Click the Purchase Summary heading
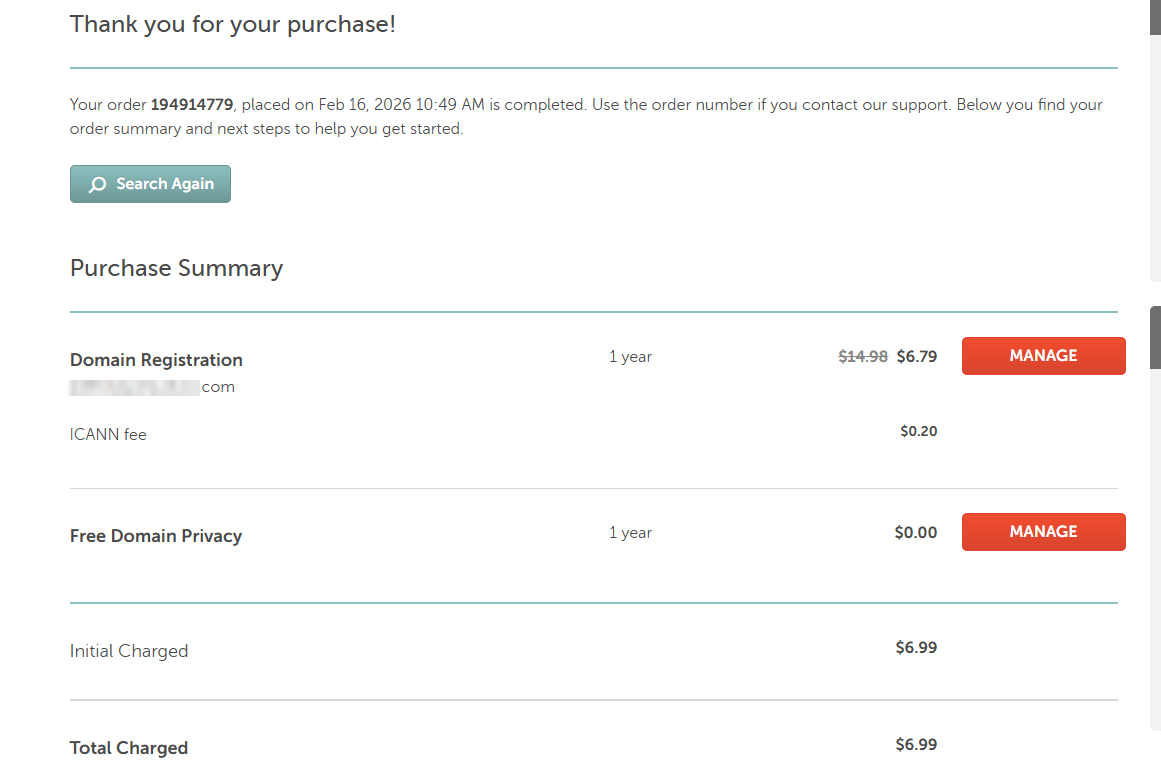The height and width of the screenshot is (771, 1161). pos(176,268)
